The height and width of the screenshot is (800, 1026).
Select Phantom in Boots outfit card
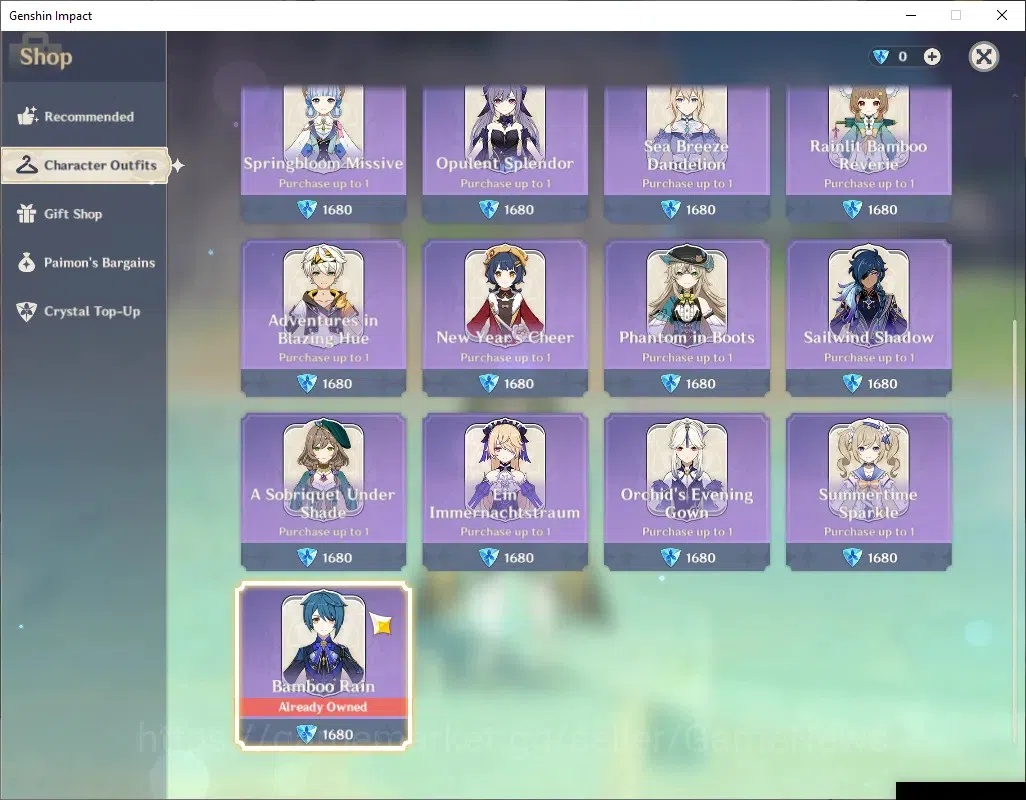[x=686, y=318]
